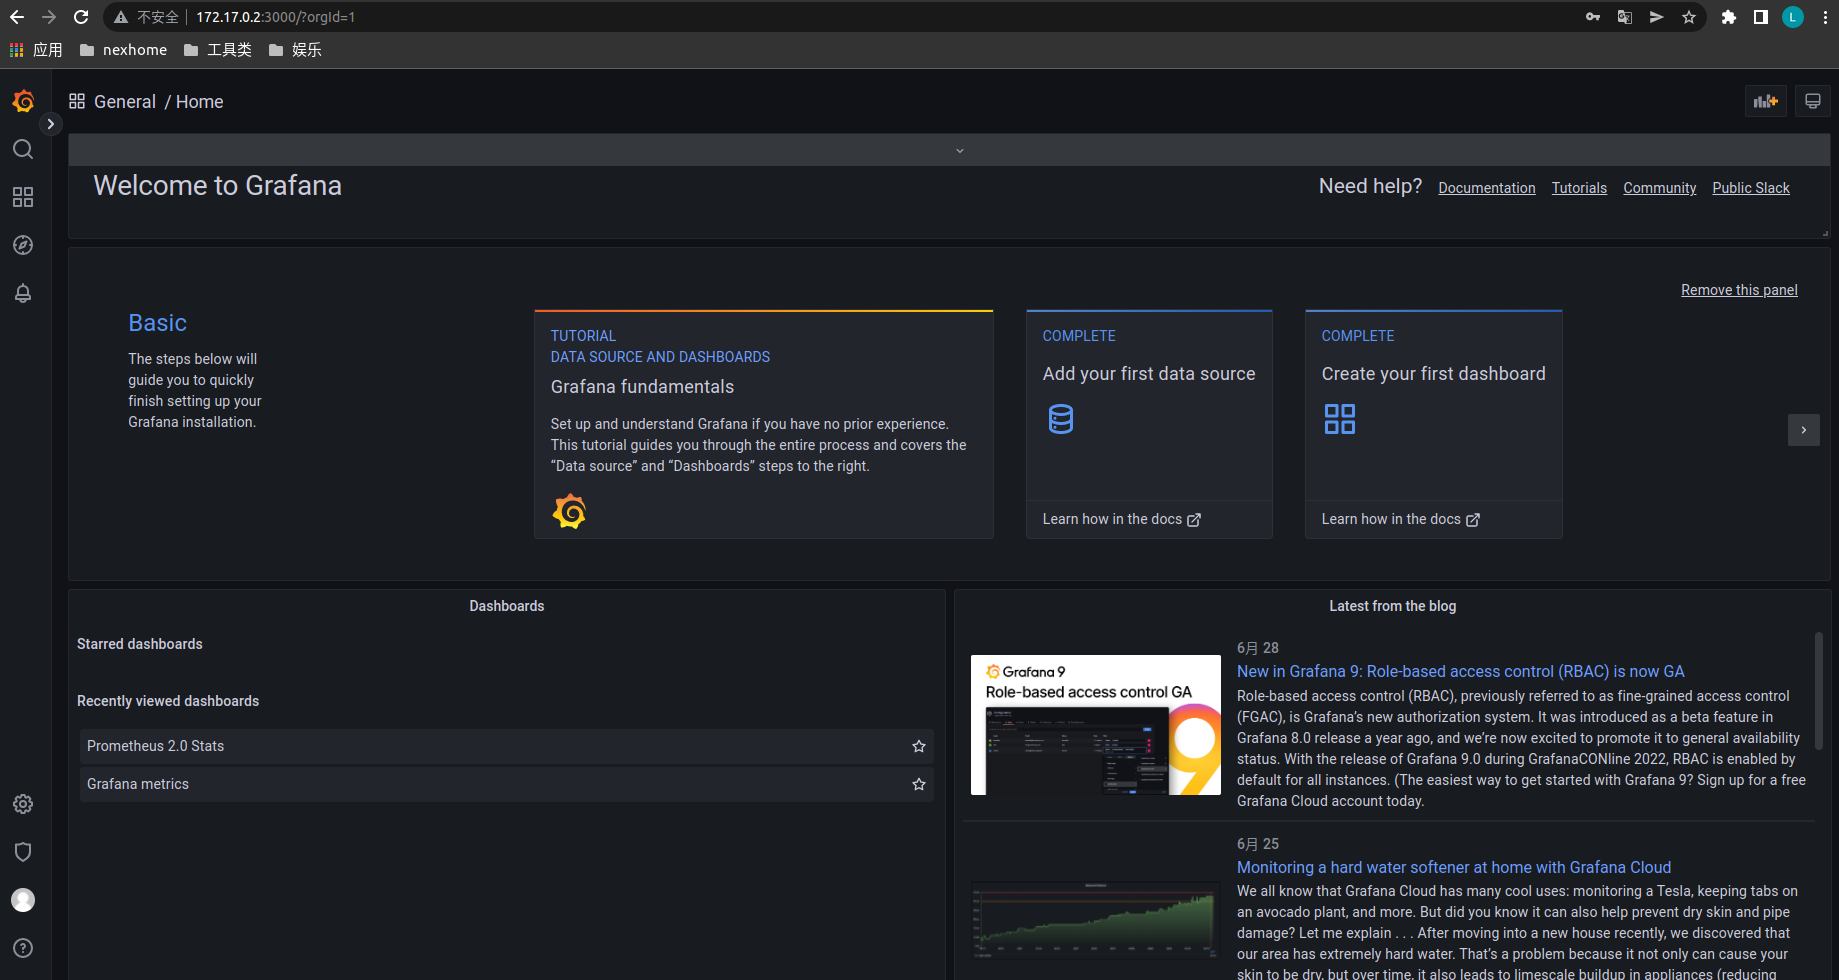
Task: Open the Configuration gear icon
Action: coord(23,804)
